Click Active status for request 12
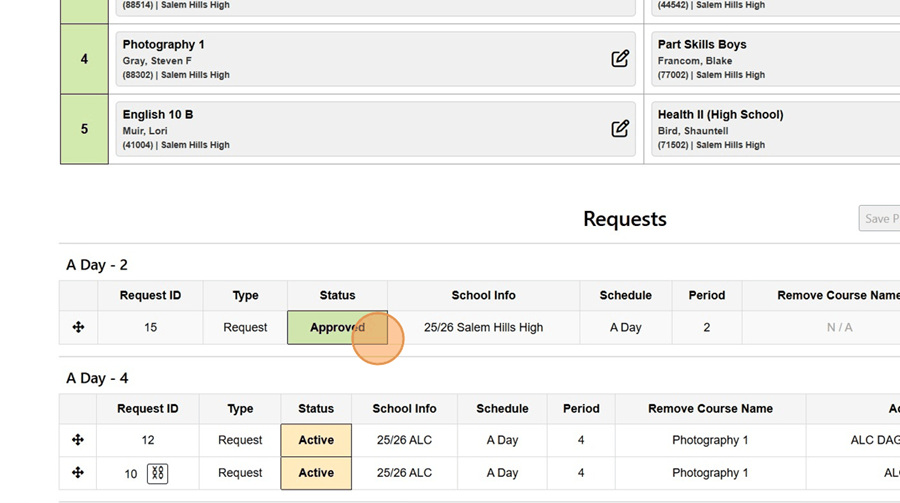The width and height of the screenshot is (900, 503). pyautogui.click(x=316, y=440)
